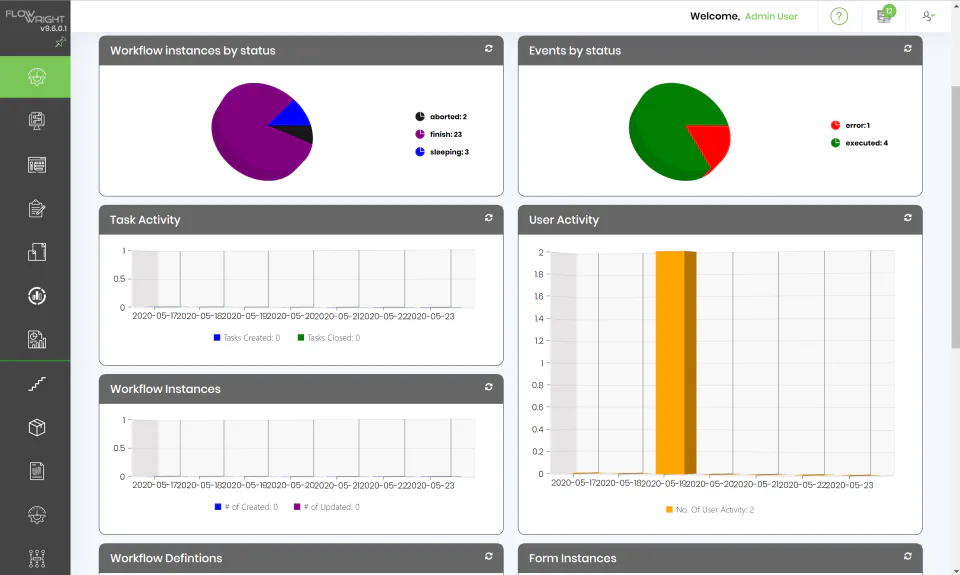The width and height of the screenshot is (960, 575).
Task: Open the gray gear icon below the document icon
Action: (36, 515)
